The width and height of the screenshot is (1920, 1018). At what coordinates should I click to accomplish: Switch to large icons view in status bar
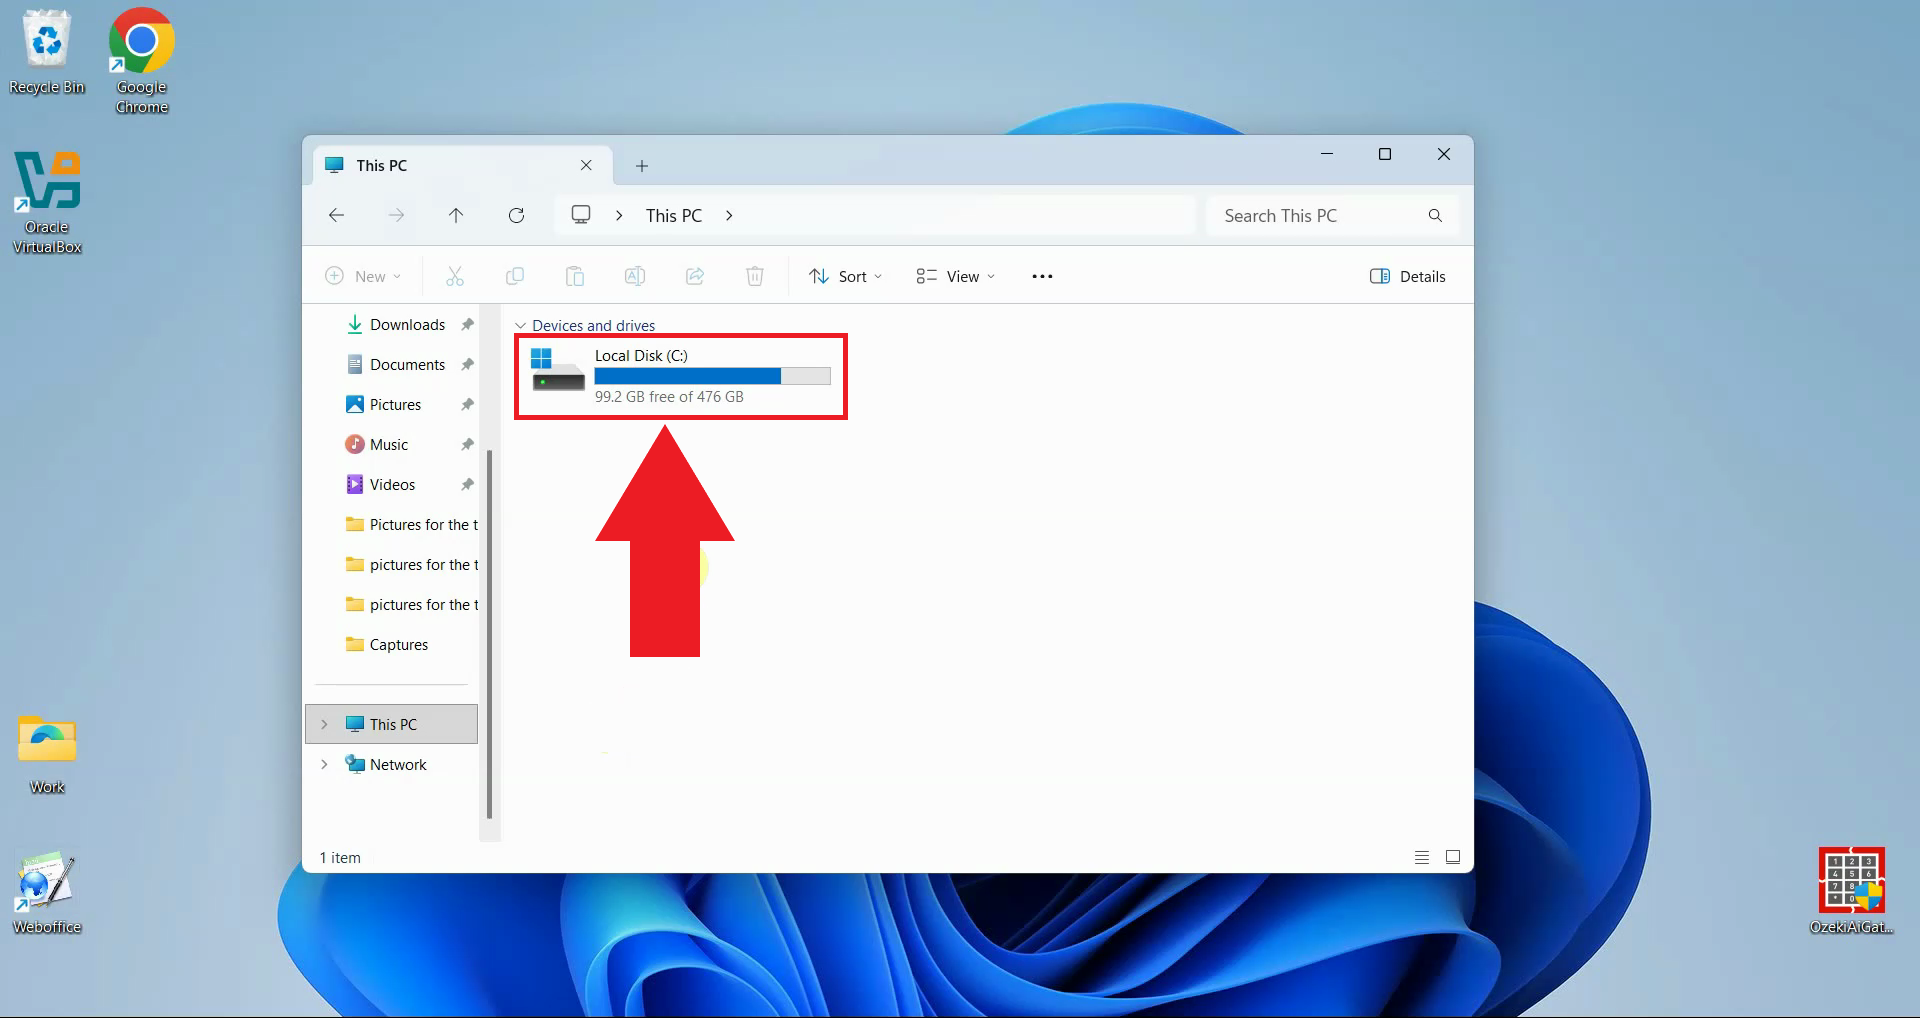point(1453,857)
